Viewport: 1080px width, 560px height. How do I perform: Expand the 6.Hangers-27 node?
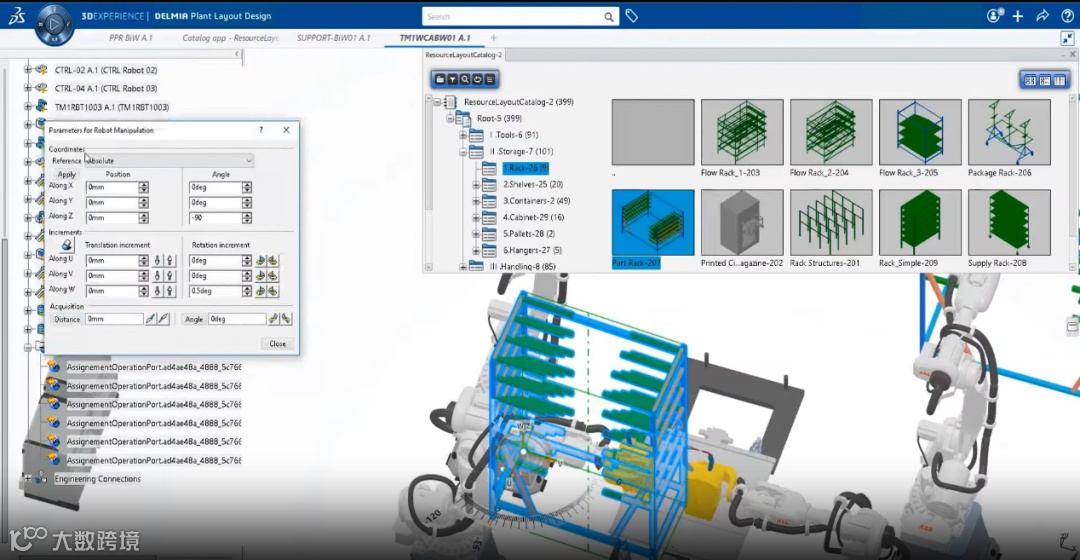pyautogui.click(x=476, y=251)
